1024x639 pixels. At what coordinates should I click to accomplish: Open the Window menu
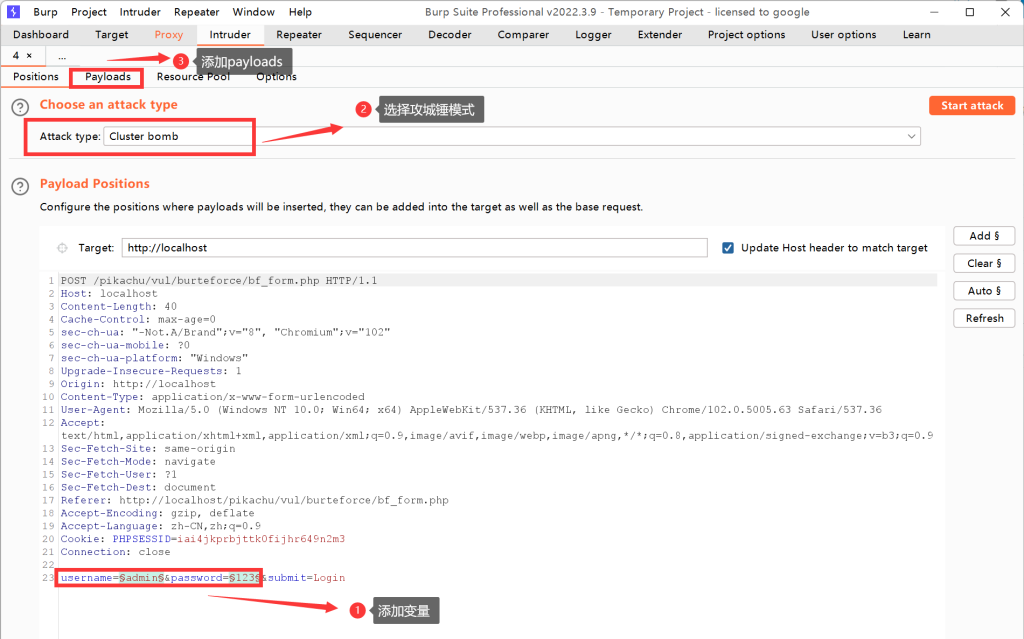[x=253, y=12]
